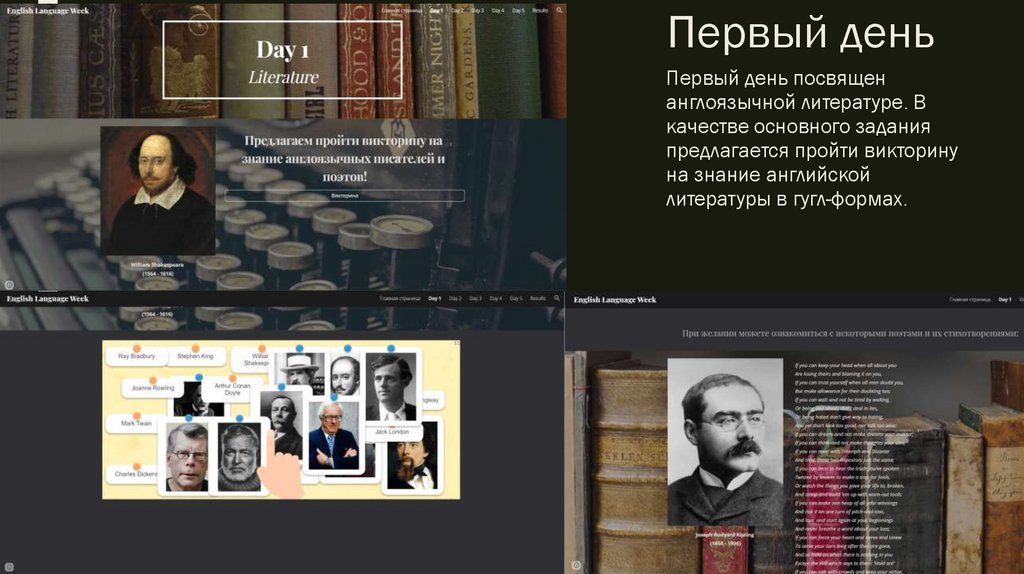Open Главная страница in the top Literature page navbar
1024x574 pixels.
click(402, 10)
